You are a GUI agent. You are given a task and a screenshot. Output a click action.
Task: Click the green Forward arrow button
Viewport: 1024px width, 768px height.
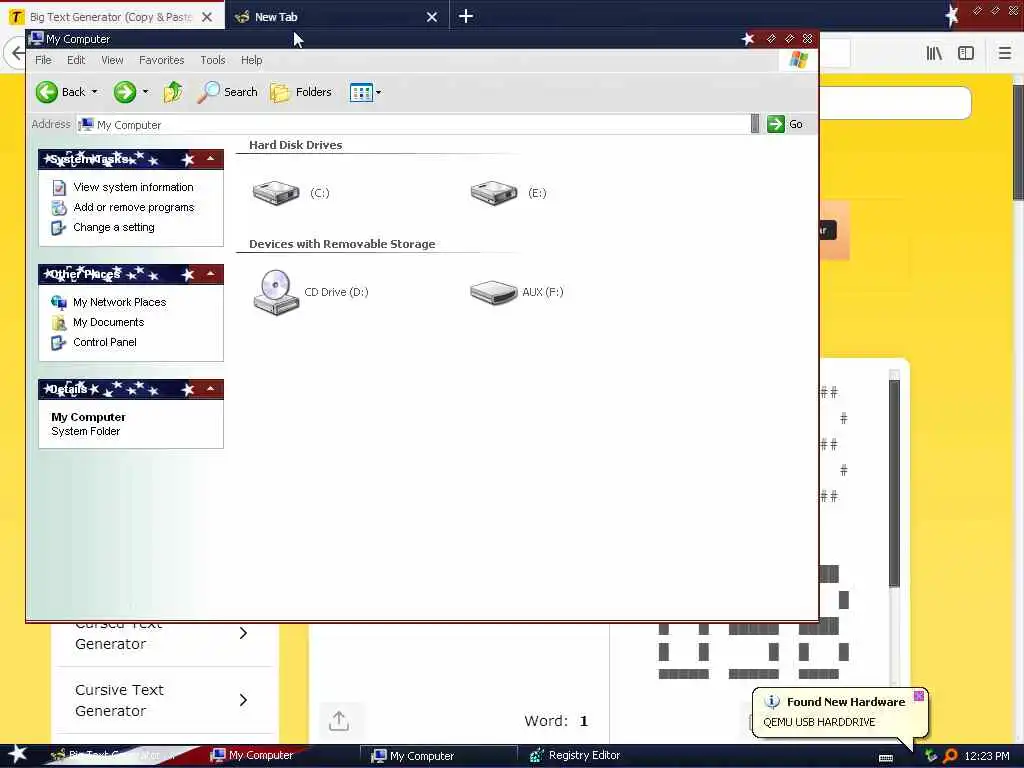pos(125,92)
